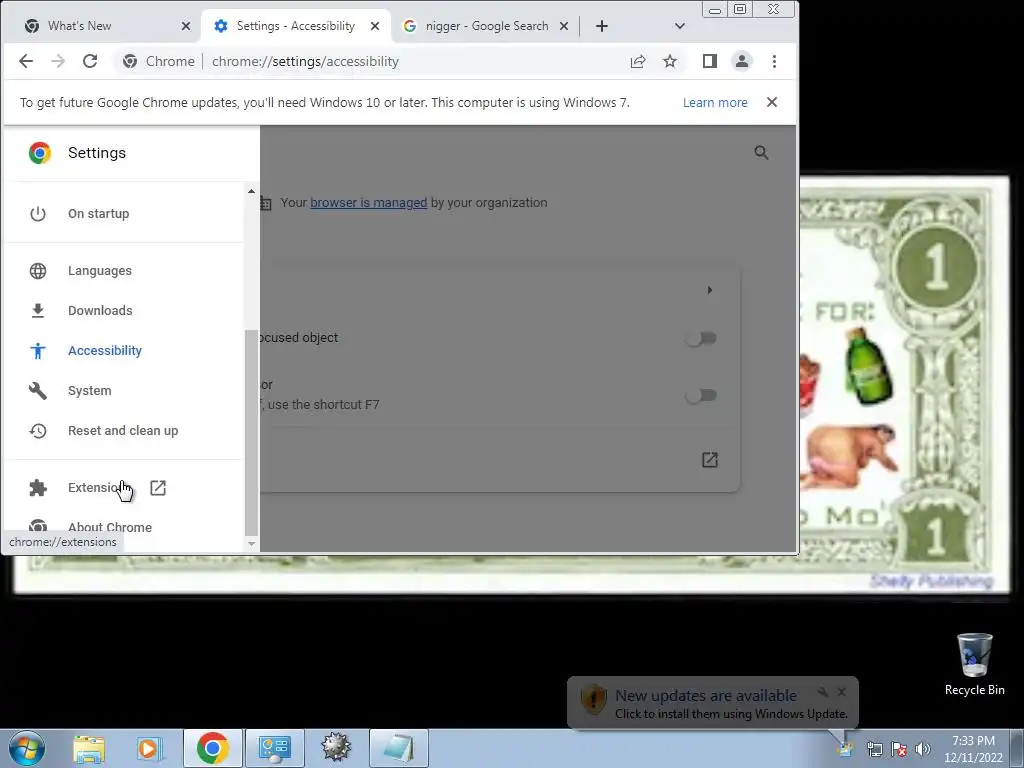Launch Windows Media Player from taskbar
Screen dimensions: 1024x768
(x=150, y=748)
